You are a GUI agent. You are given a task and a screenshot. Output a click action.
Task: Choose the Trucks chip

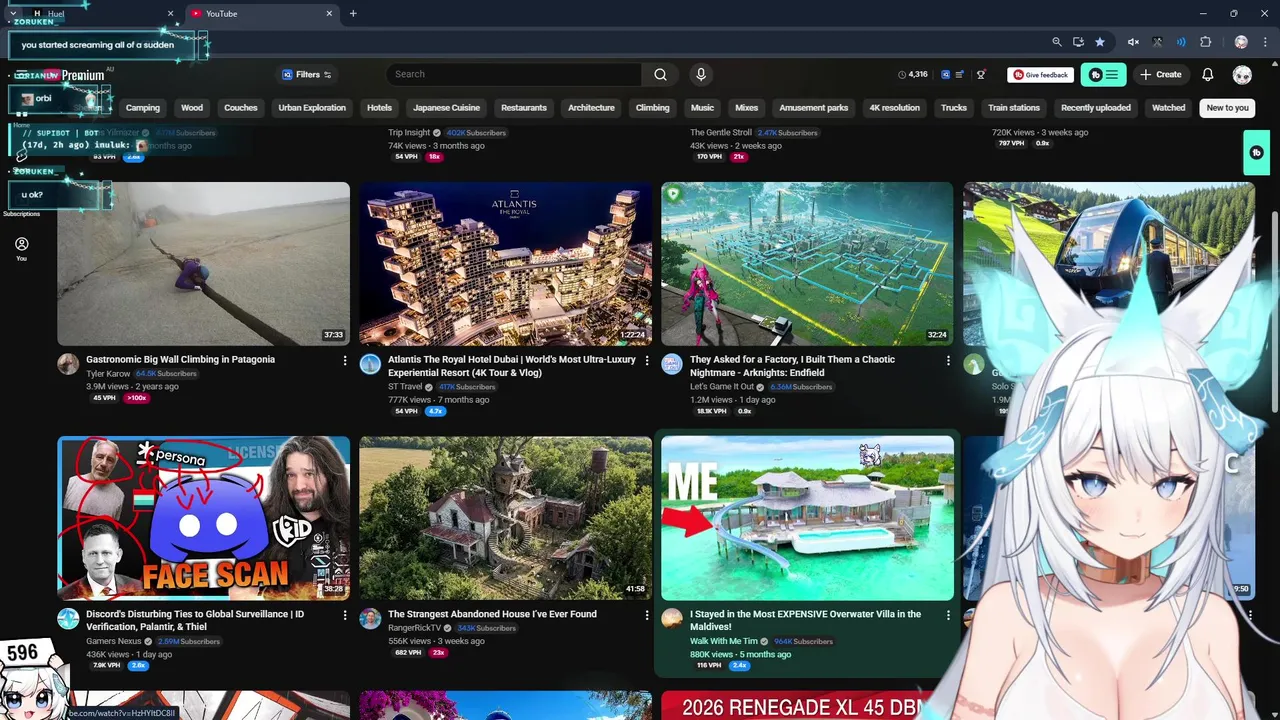point(954,108)
